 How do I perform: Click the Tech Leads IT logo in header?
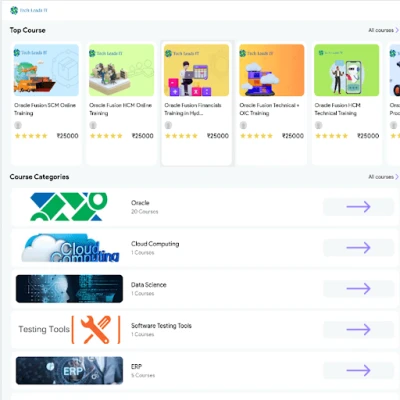click(x=29, y=10)
